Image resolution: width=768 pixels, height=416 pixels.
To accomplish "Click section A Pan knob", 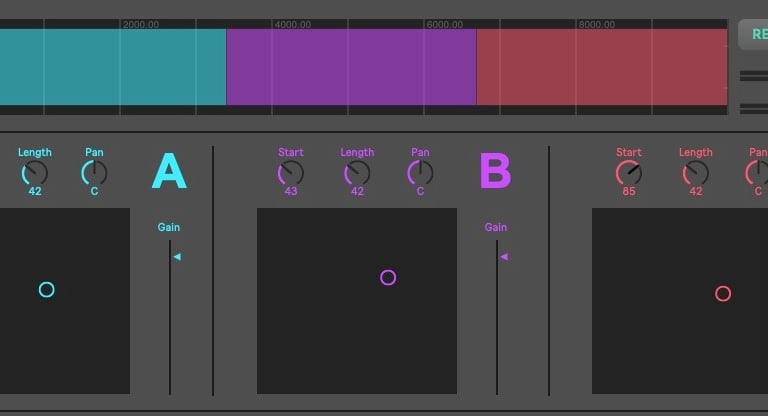I will click(x=94, y=173).
